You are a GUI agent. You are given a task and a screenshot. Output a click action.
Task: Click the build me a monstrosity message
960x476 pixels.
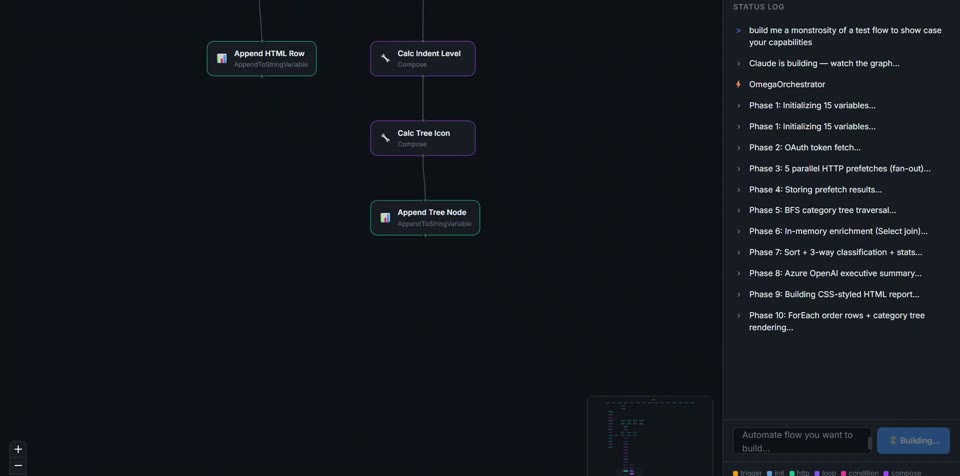click(x=845, y=37)
